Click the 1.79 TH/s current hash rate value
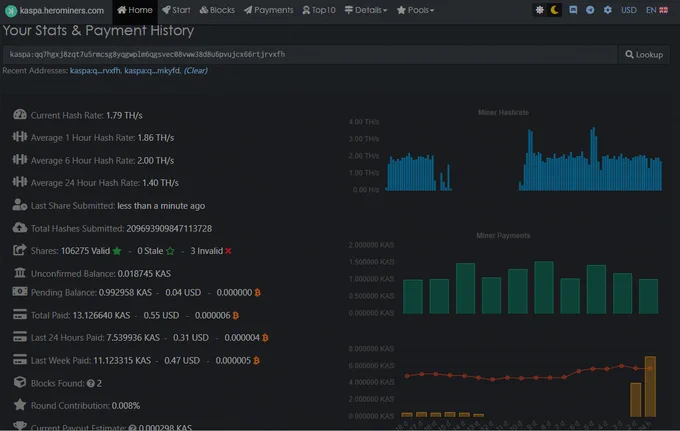The height and width of the screenshot is (431, 680). [x=124, y=116]
